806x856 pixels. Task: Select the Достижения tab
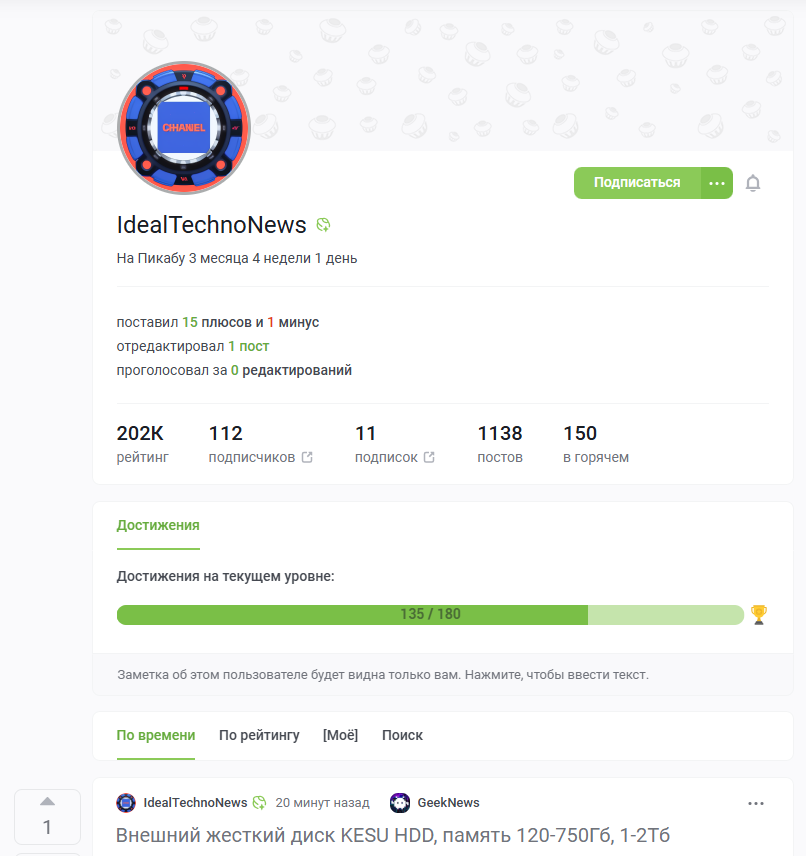158,525
